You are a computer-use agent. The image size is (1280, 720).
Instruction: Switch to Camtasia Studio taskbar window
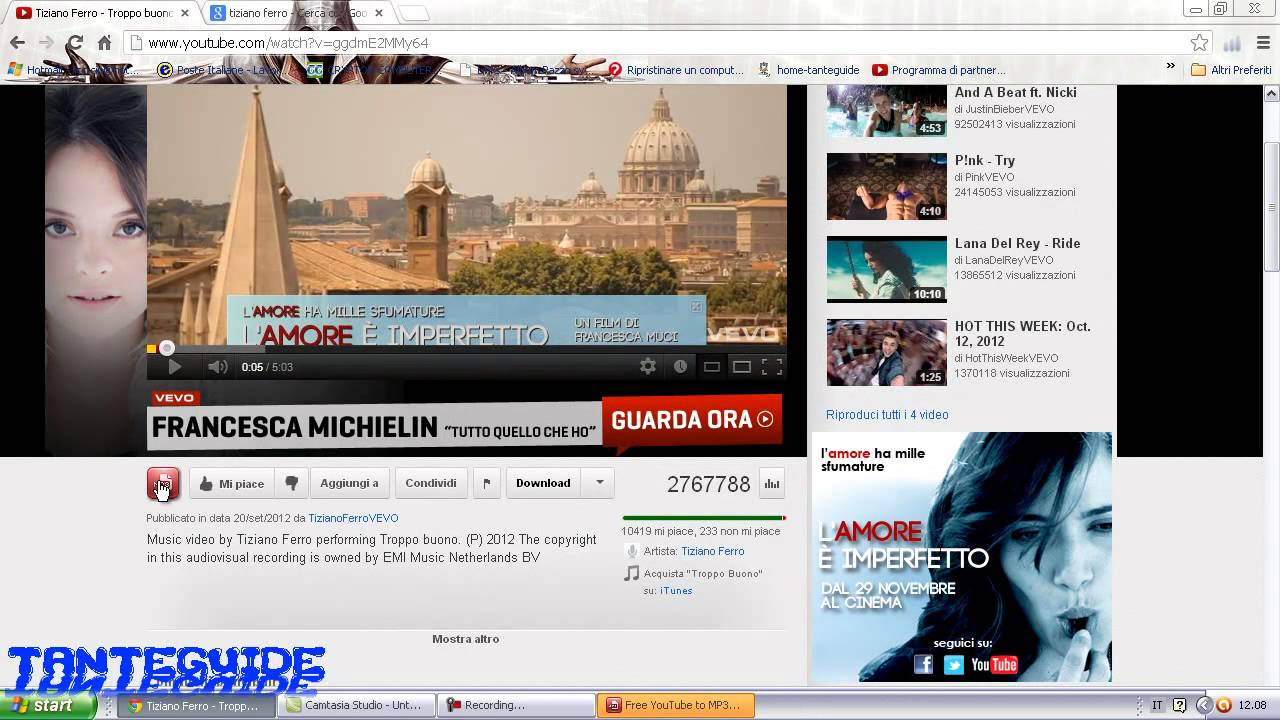pos(355,705)
